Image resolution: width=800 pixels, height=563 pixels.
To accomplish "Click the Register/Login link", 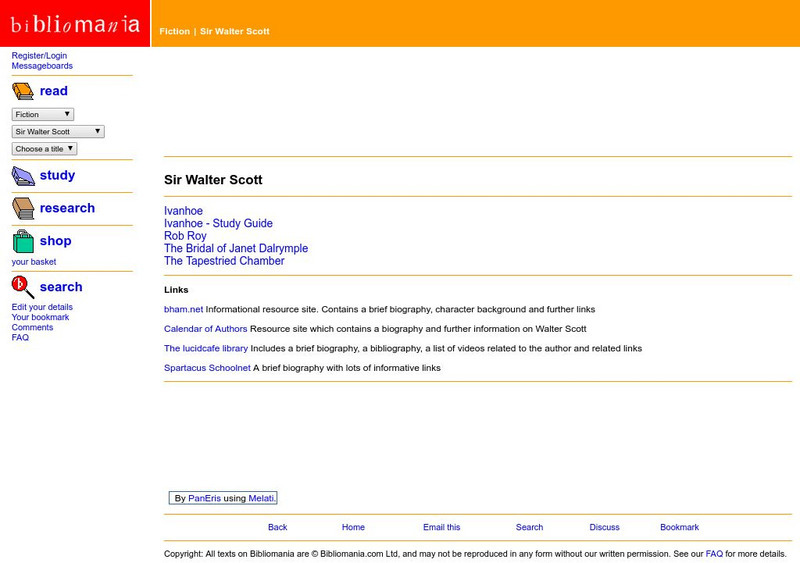I will [x=39, y=56].
